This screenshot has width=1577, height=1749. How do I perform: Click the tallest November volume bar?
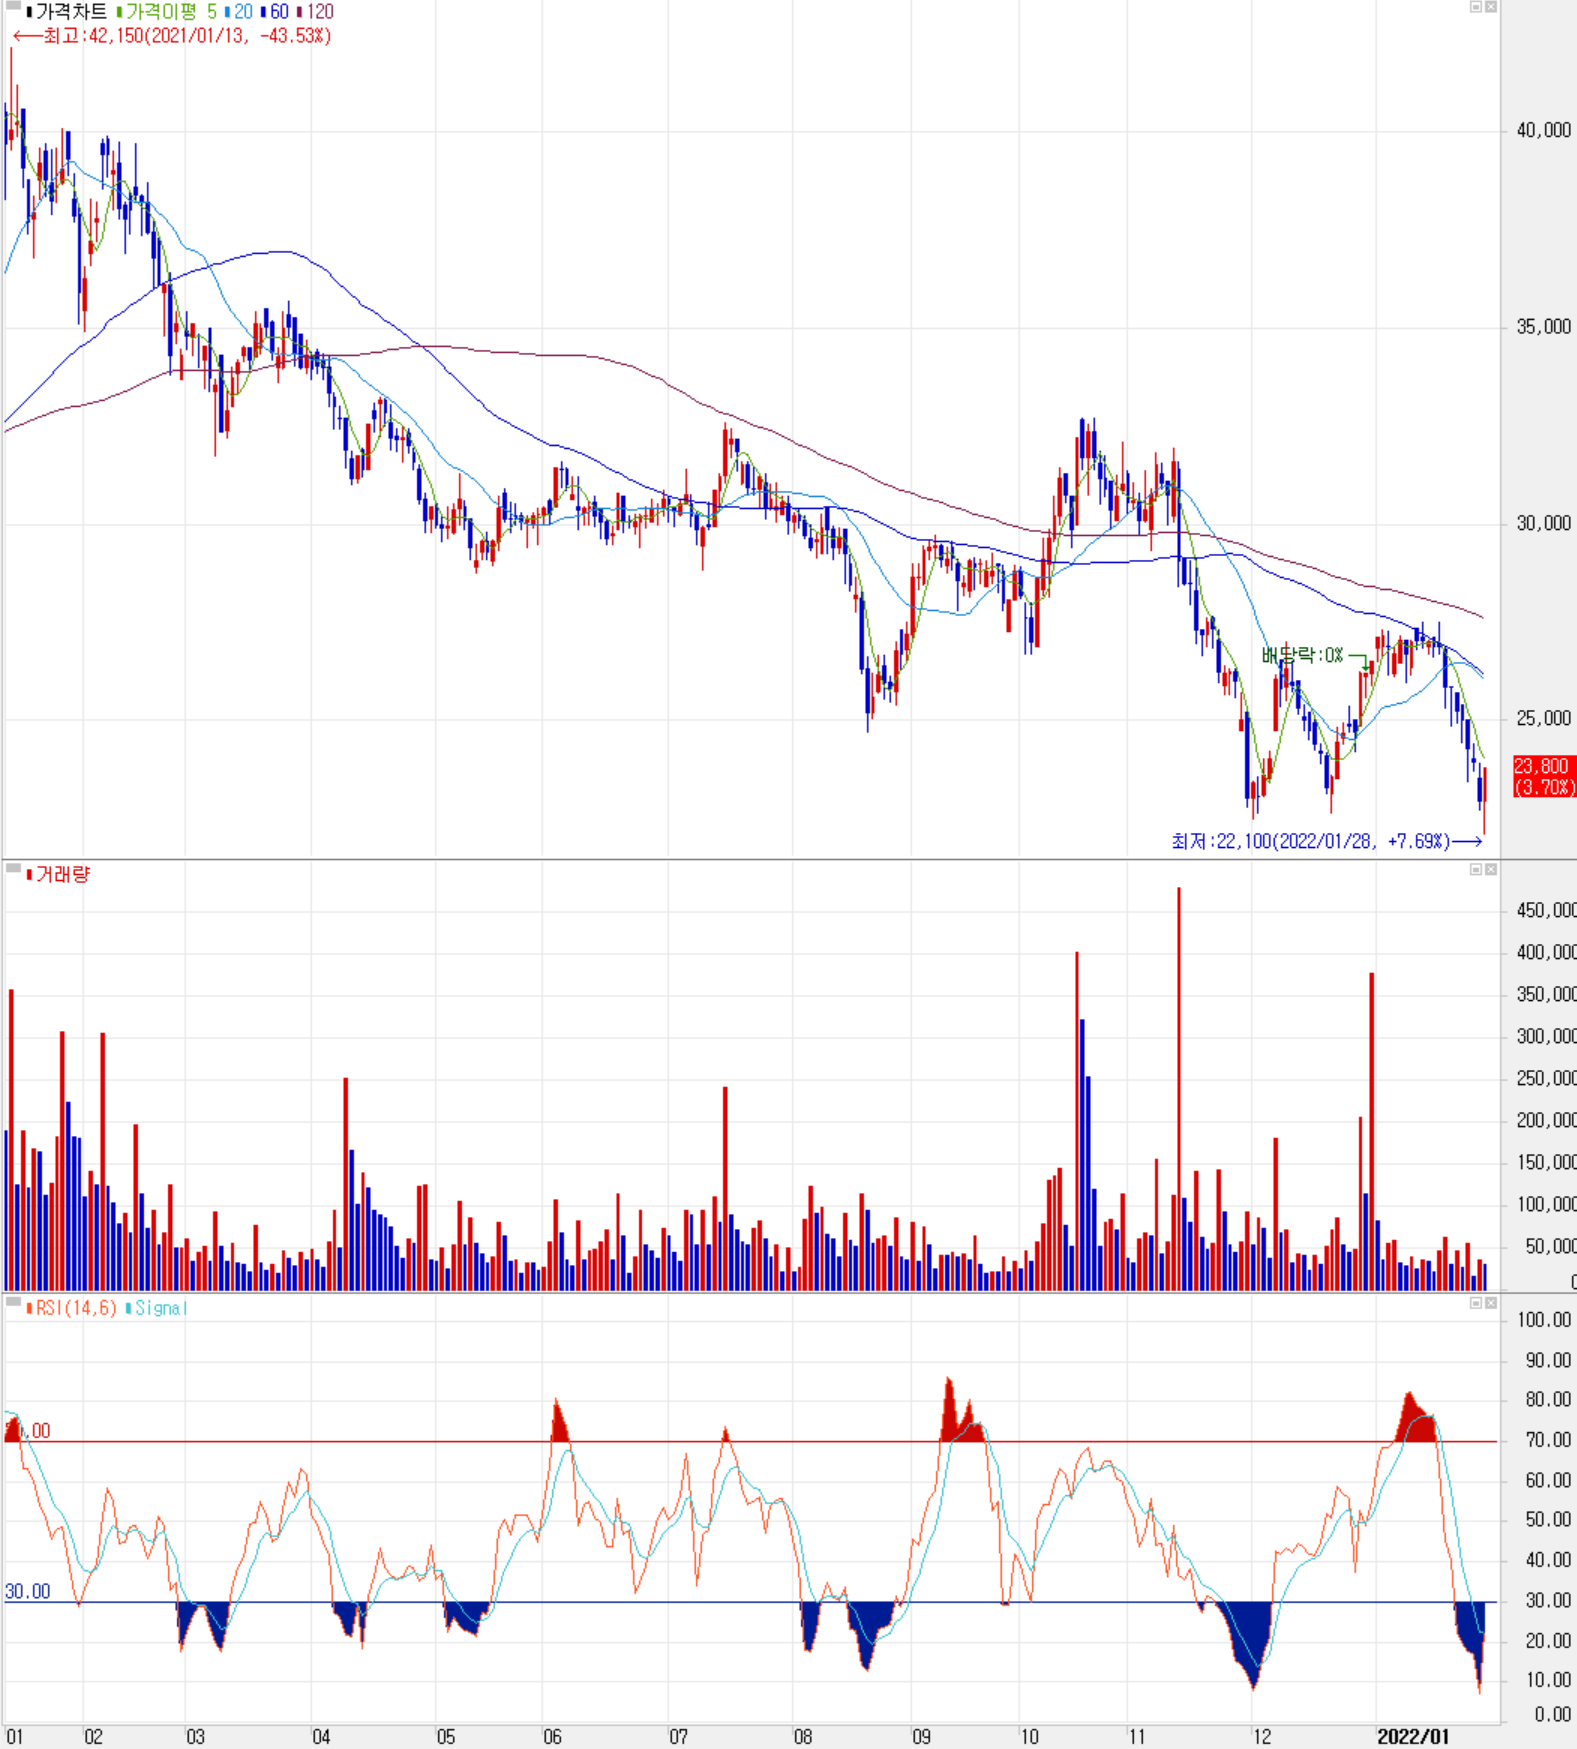point(1179,1088)
